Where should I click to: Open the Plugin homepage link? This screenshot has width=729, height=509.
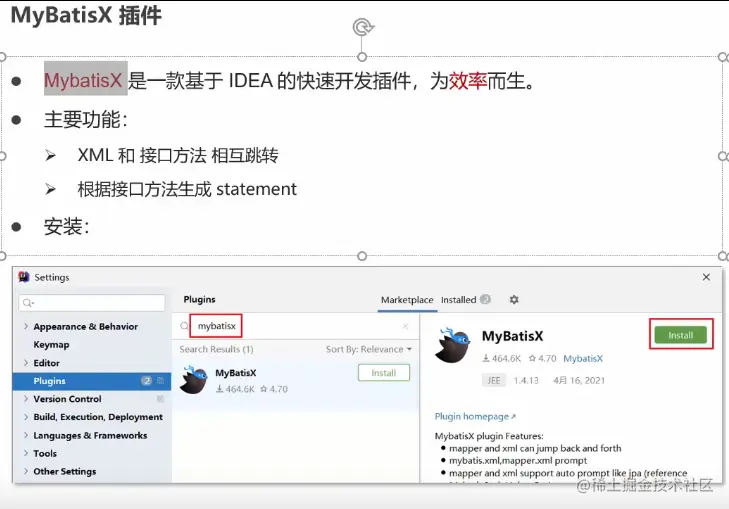coord(475,416)
